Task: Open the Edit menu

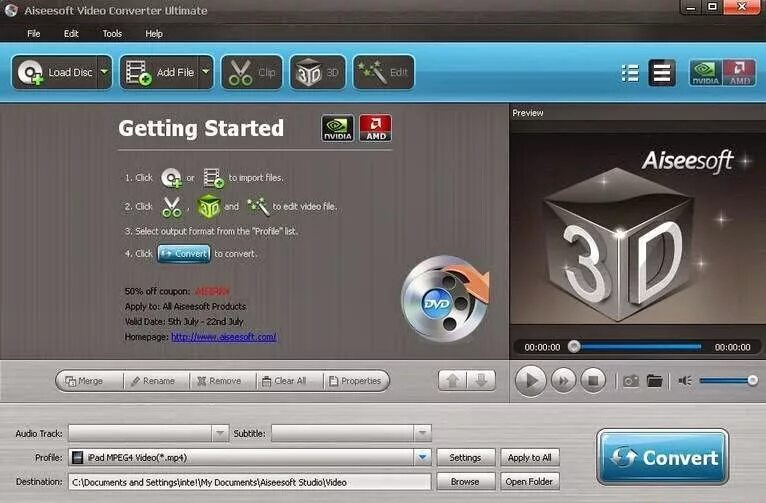Action: (x=71, y=34)
